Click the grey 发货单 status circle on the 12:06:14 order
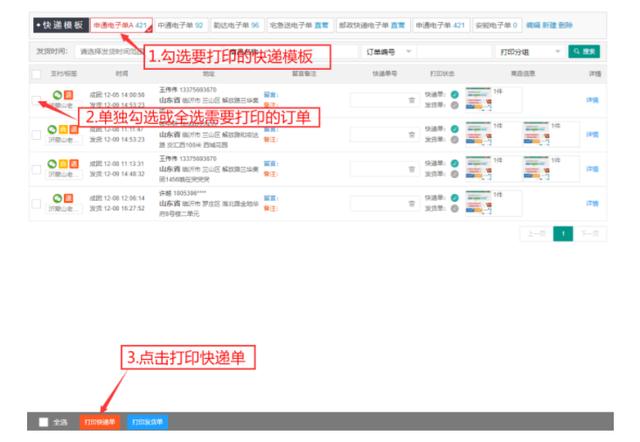Image resolution: width=640 pixels, height=442 pixels. tap(455, 209)
